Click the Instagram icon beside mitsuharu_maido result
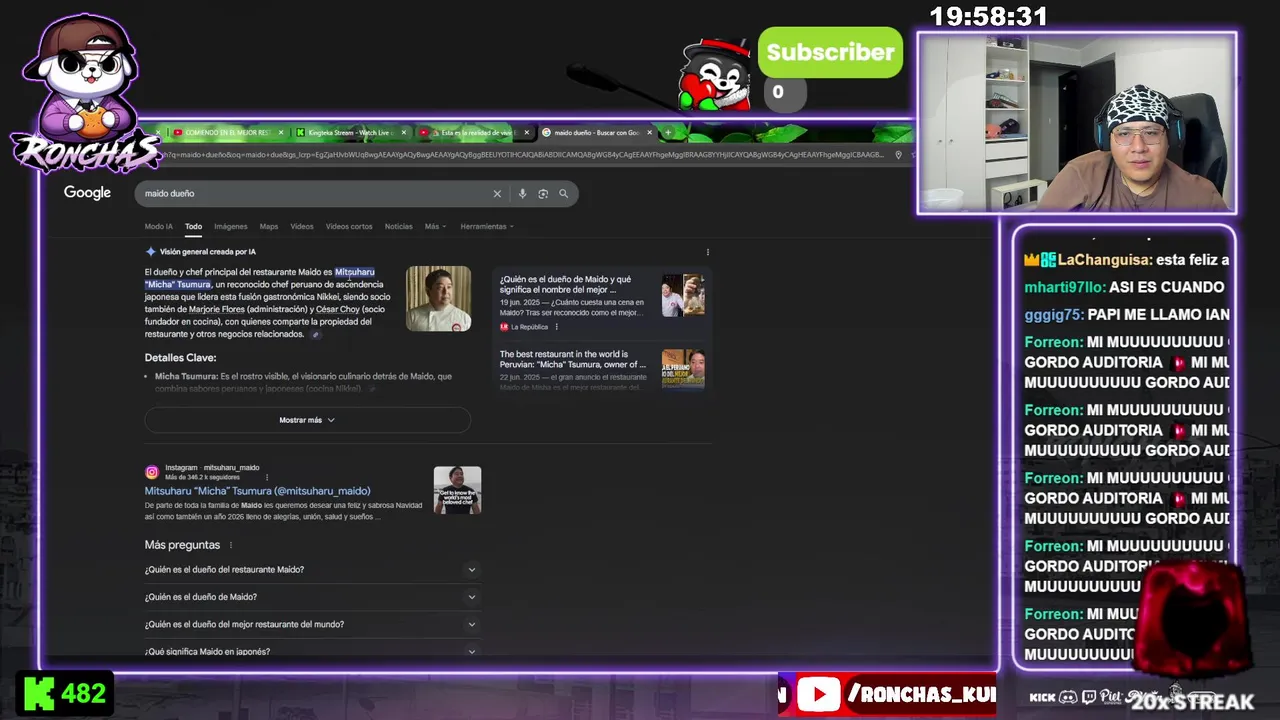The height and width of the screenshot is (720, 1280). [152, 472]
